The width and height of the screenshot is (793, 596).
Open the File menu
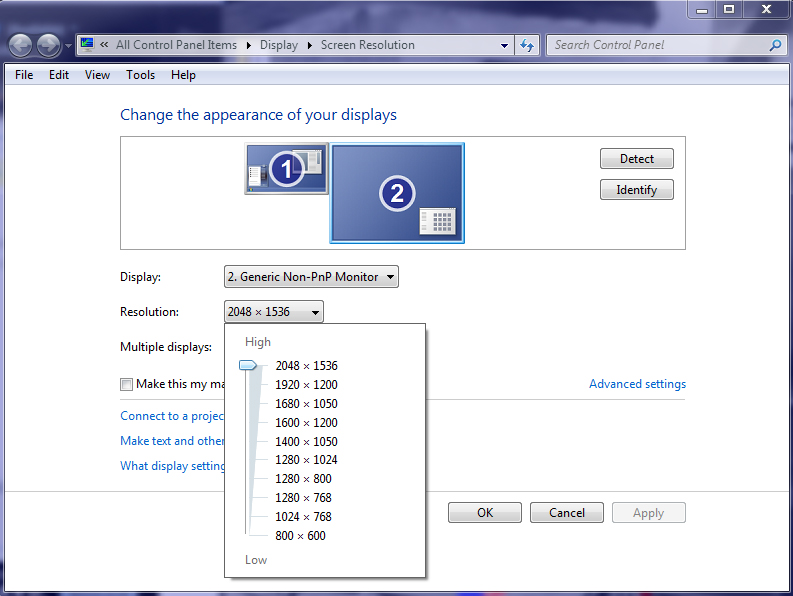[24, 75]
